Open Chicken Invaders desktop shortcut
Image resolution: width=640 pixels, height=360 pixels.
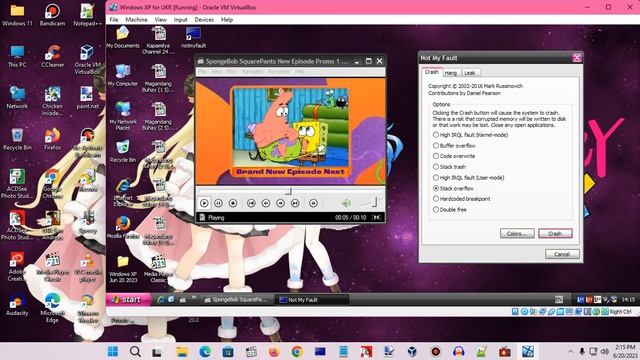(x=52, y=101)
